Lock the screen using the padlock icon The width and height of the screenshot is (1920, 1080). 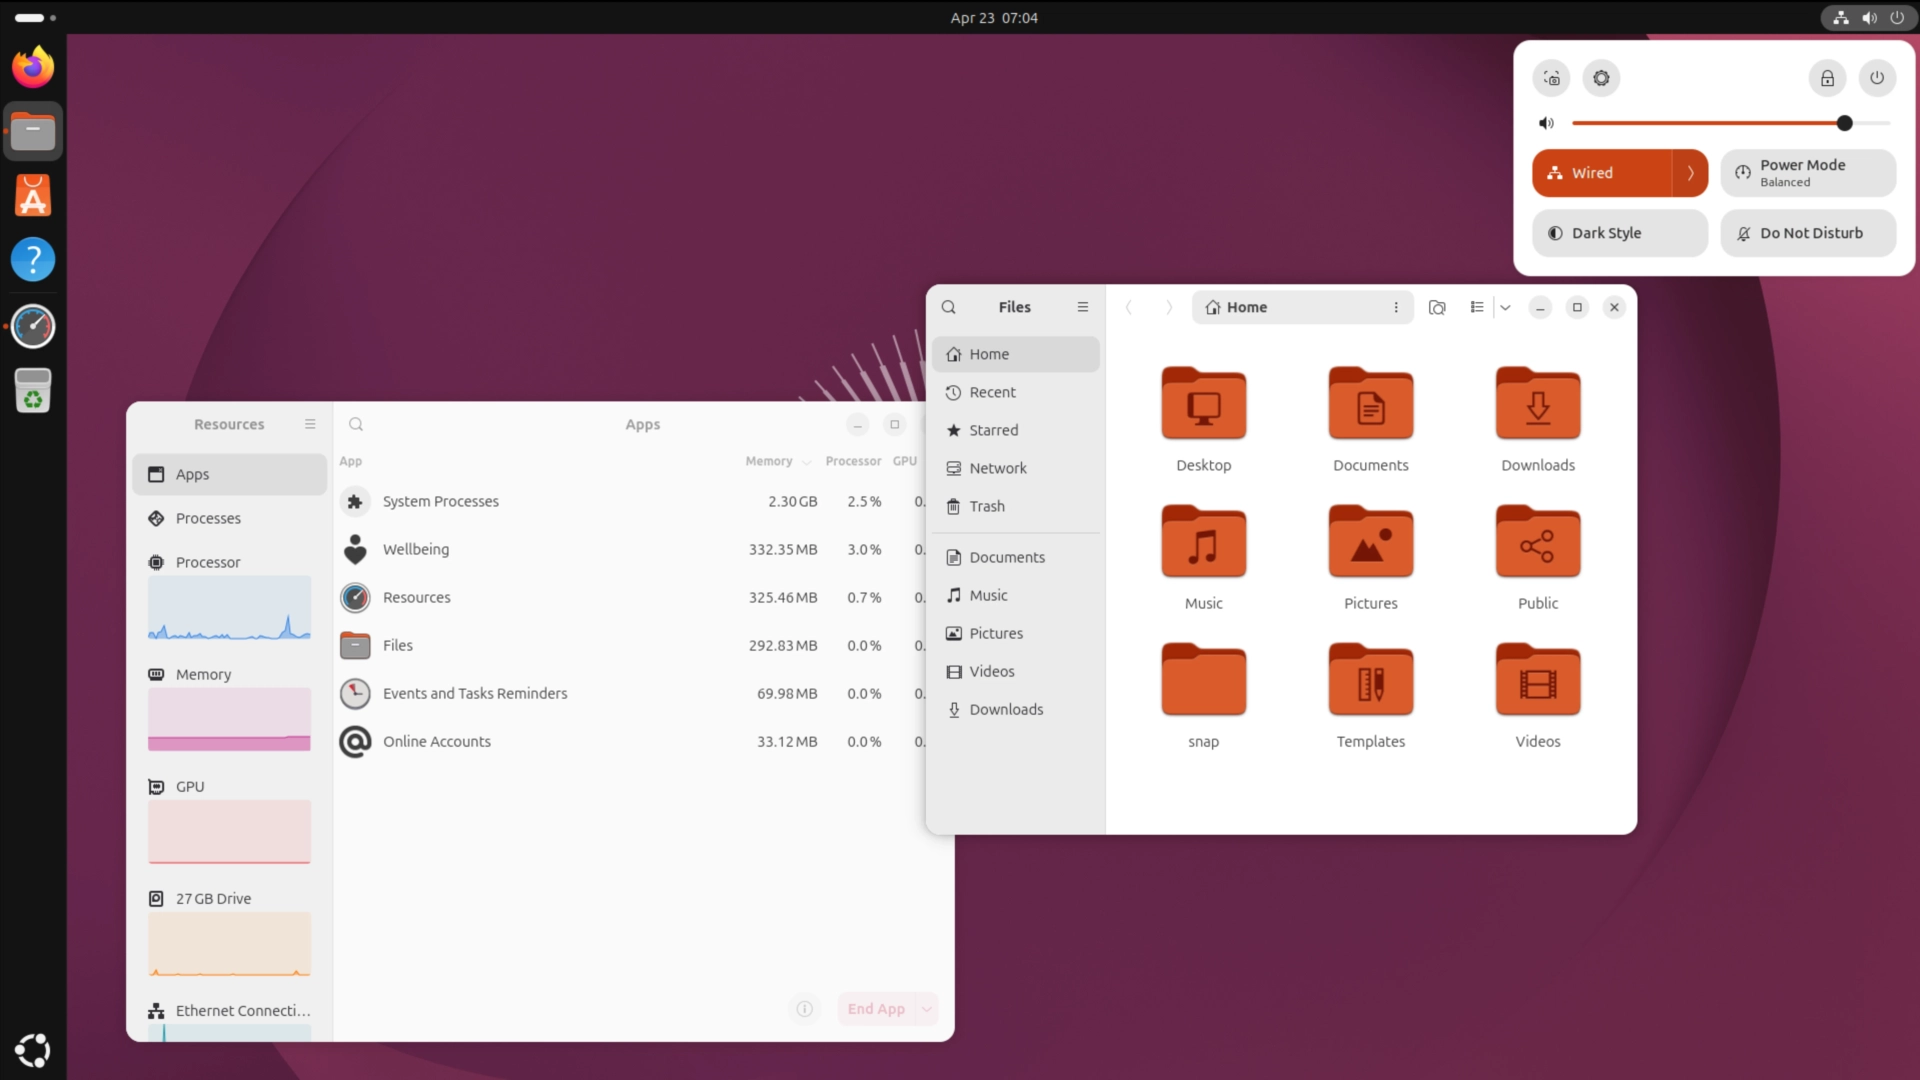(1827, 78)
